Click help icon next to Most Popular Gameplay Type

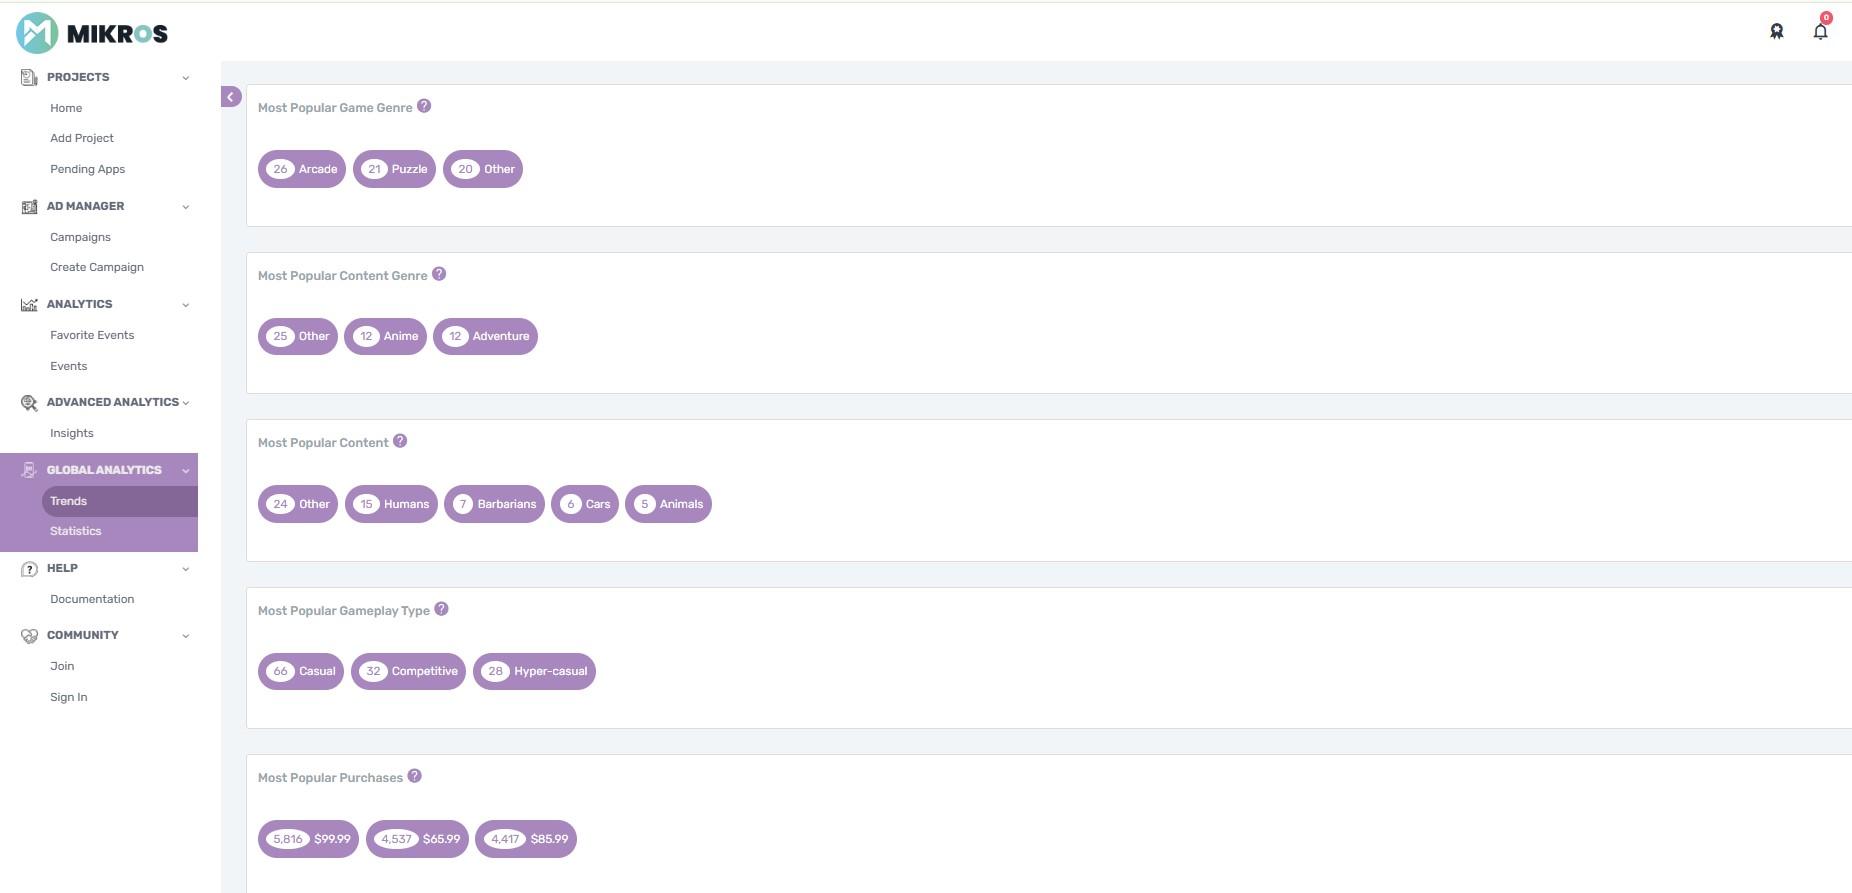(441, 609)
